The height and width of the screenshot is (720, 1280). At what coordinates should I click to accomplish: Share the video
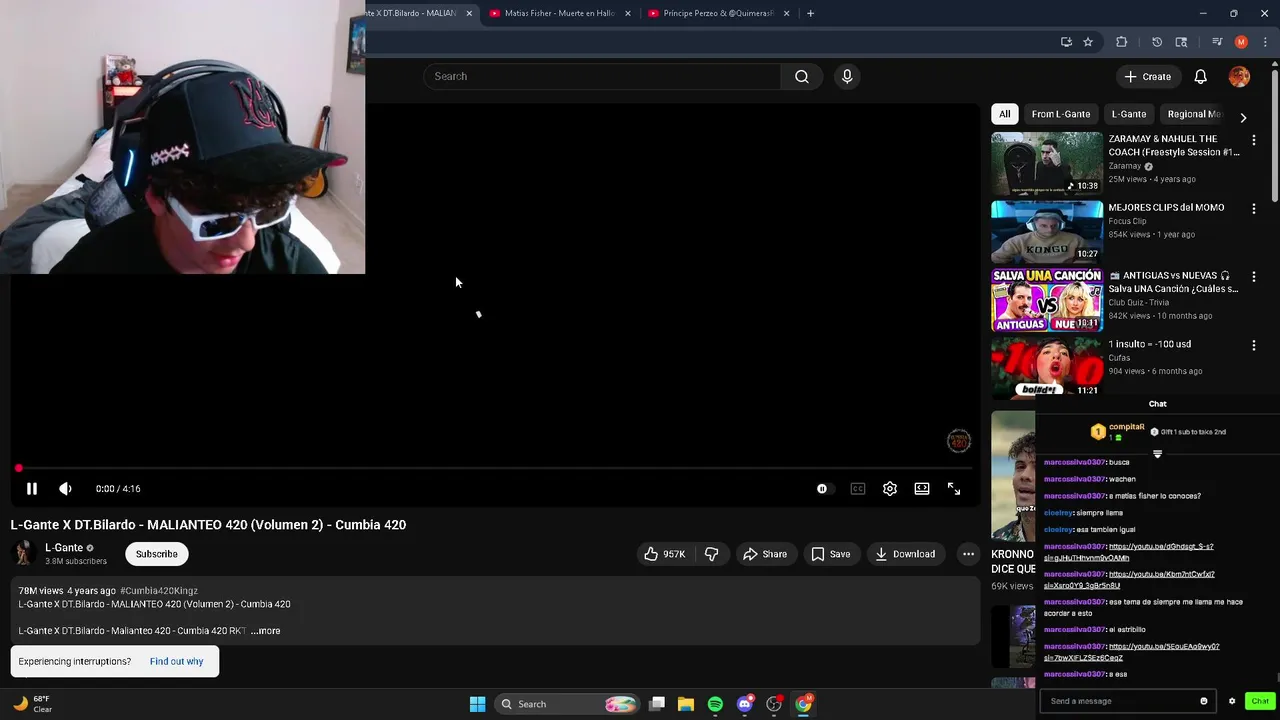pos(765,554)
